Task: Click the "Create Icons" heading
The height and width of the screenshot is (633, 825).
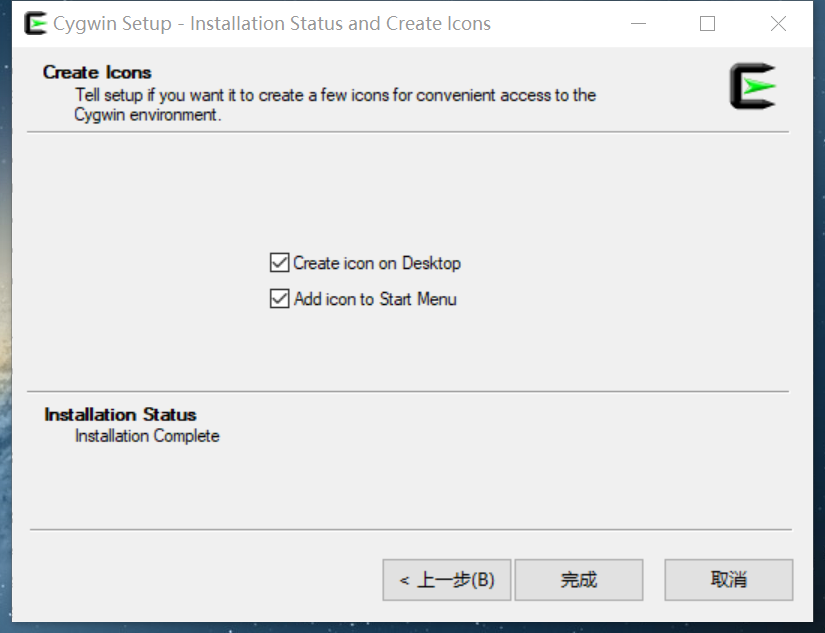Action: point(97,72)
